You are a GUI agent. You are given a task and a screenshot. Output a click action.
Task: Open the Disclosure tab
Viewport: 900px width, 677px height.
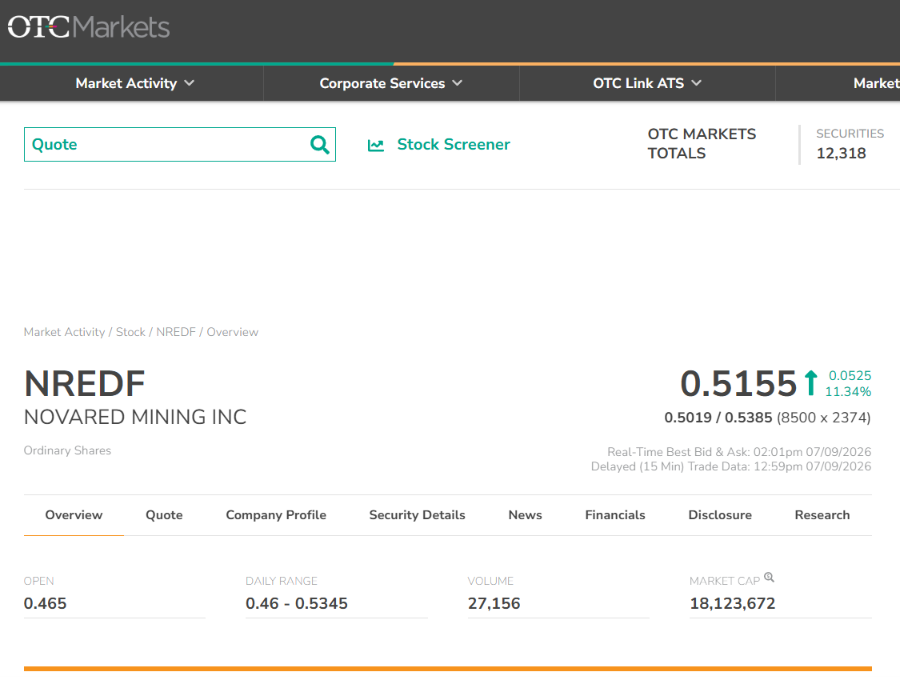tap(720, 514)
